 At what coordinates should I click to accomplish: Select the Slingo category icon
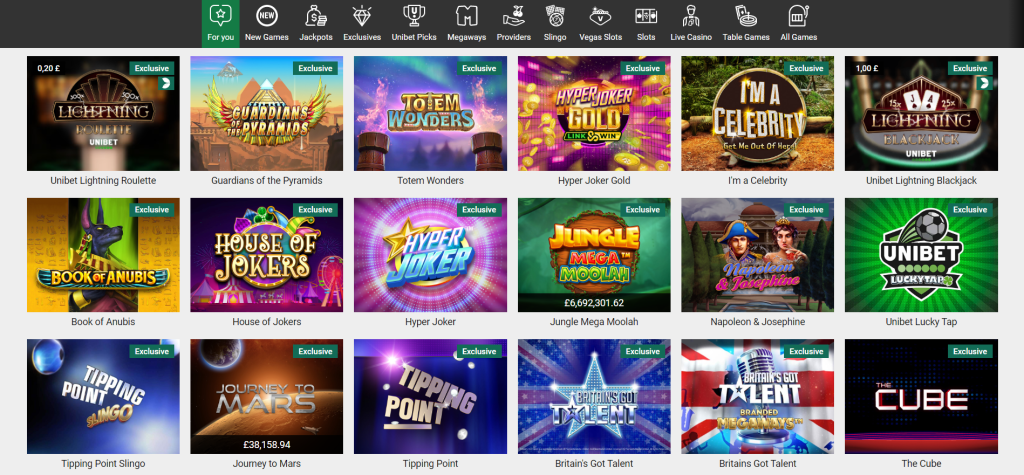(x=554, y=15)
